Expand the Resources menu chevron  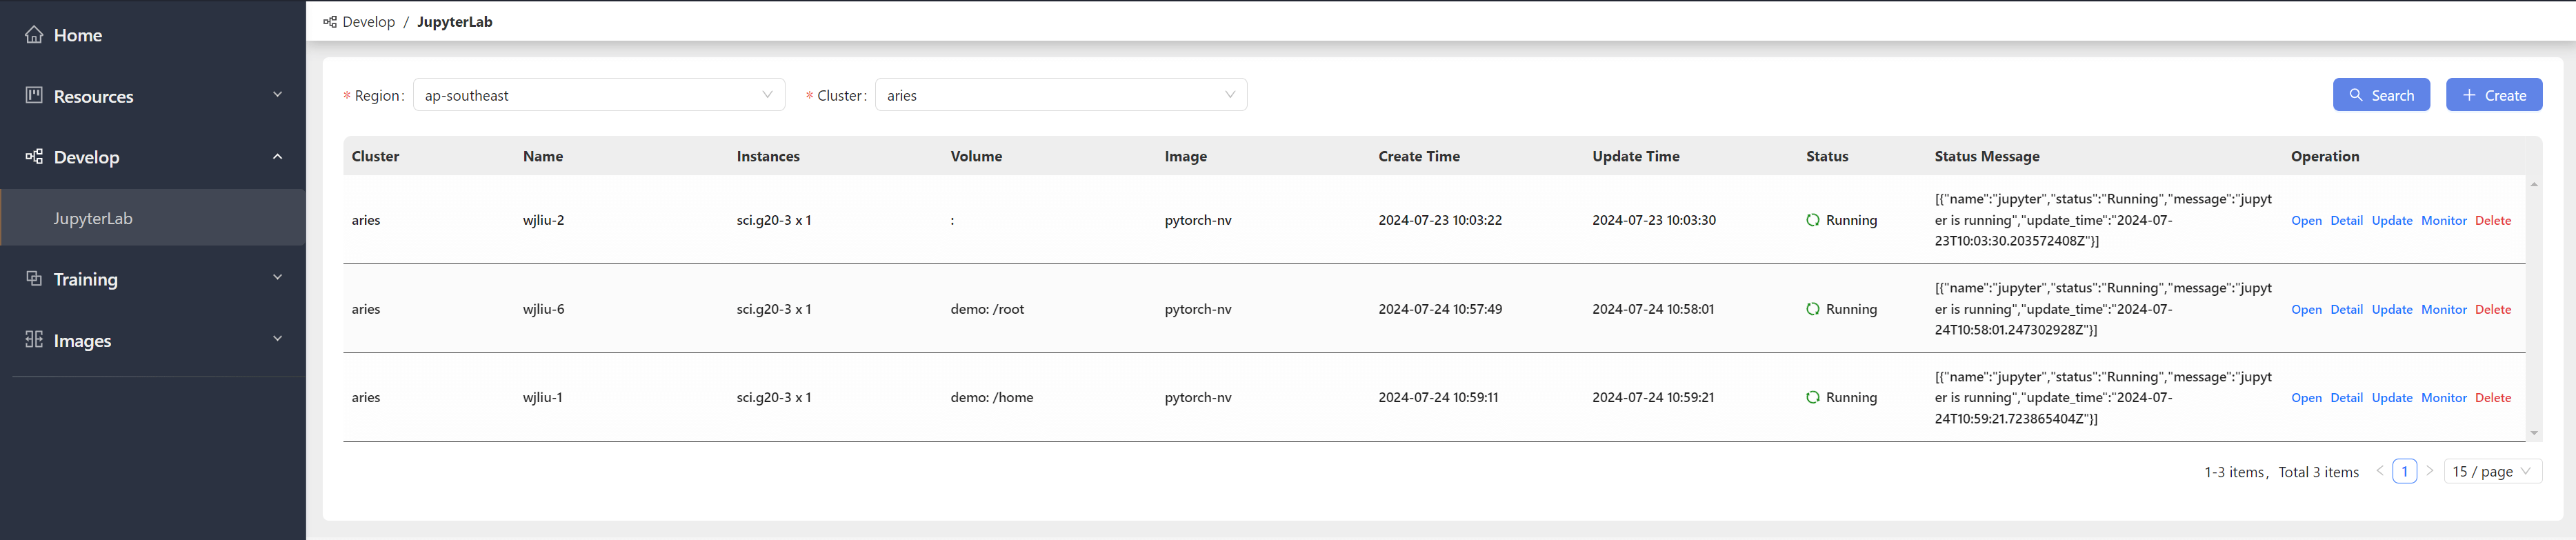pyautogui.click(x=278, y=95)
